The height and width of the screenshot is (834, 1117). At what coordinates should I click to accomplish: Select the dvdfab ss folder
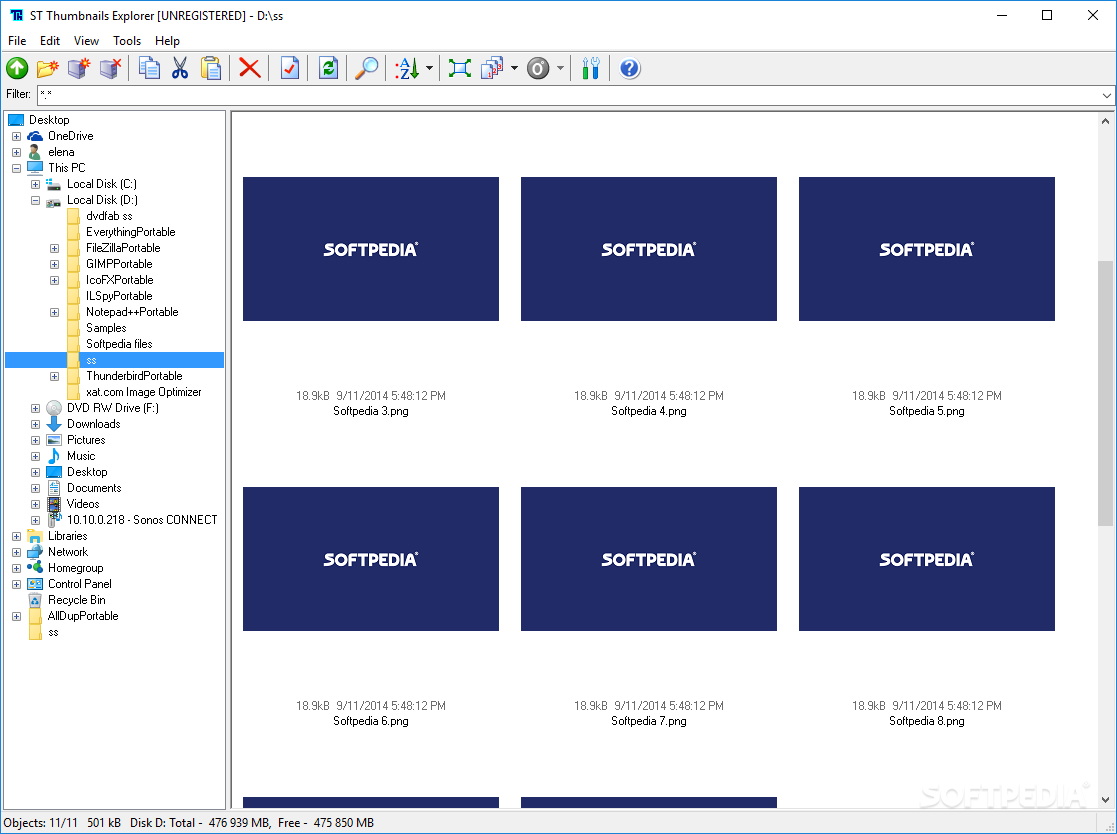click(109, 216)
